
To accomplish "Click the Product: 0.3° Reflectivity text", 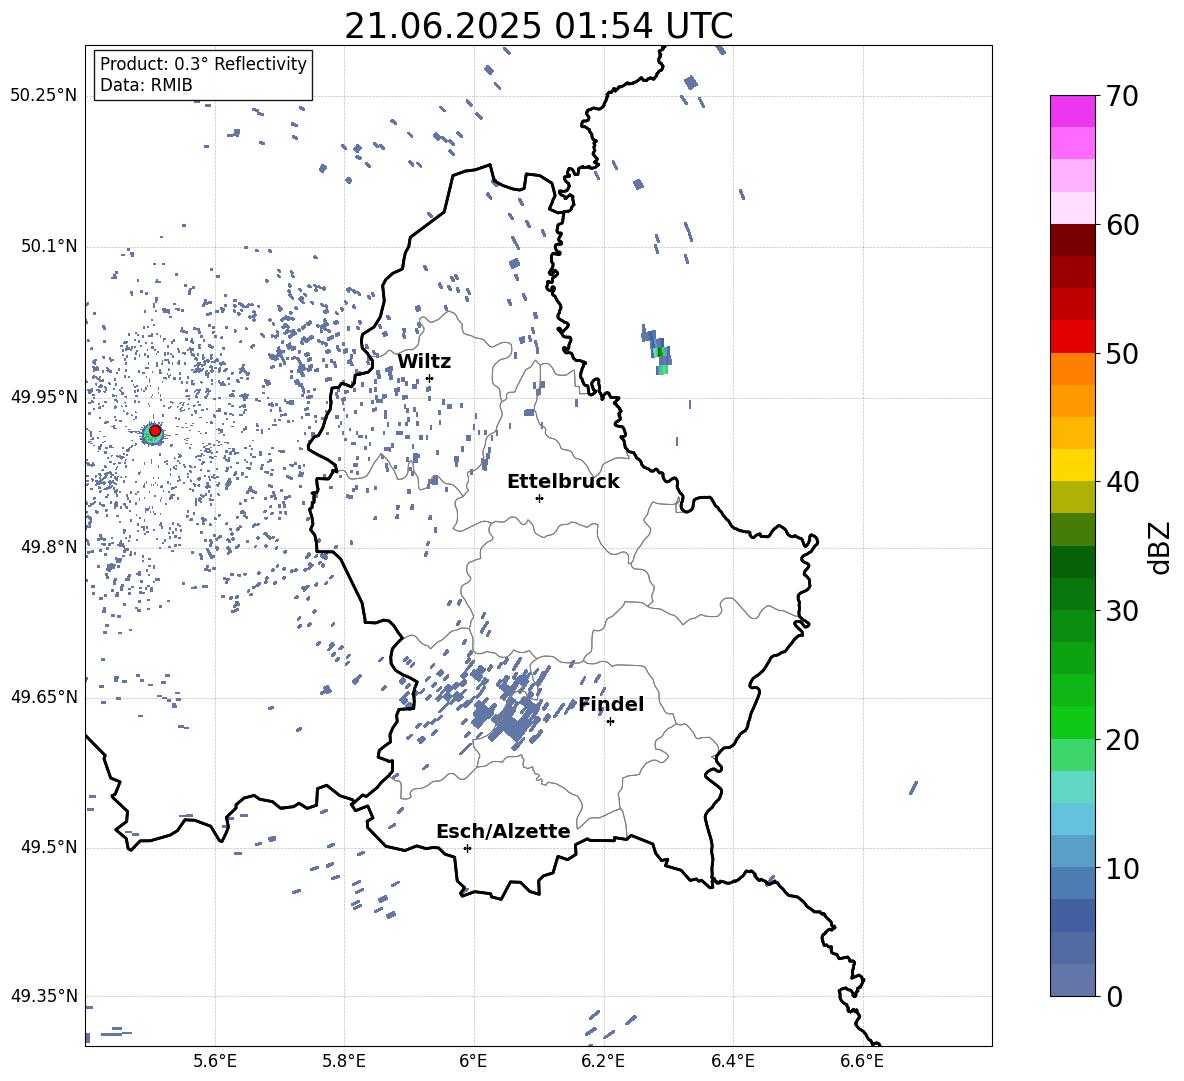I will [x=203, y=64].
